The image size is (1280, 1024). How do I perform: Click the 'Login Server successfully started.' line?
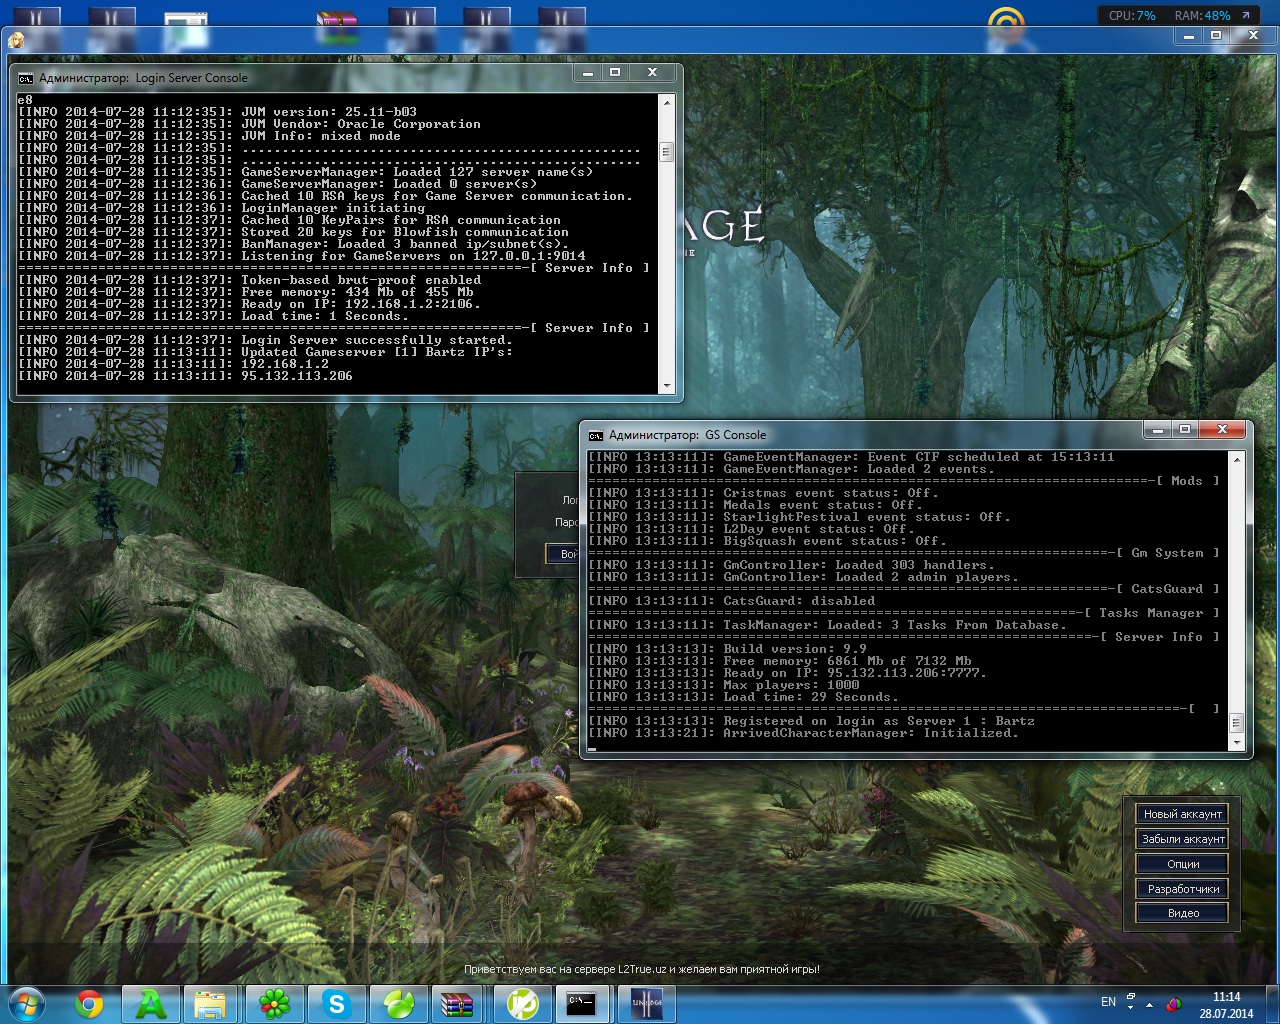tap(265, 340)
